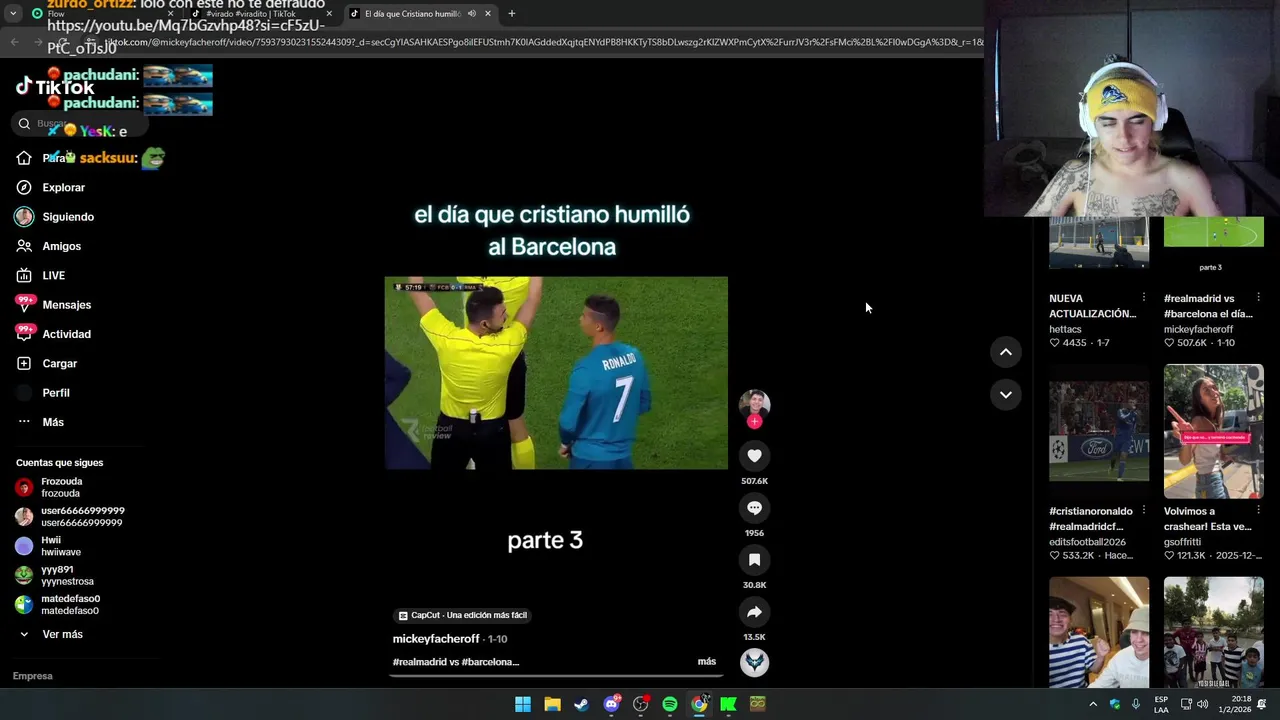The width and height of the screenshot is (1280, 720).
Task: Open gsoffritti Volvimos a crashear thumbnail
Action: (1214, 431)
